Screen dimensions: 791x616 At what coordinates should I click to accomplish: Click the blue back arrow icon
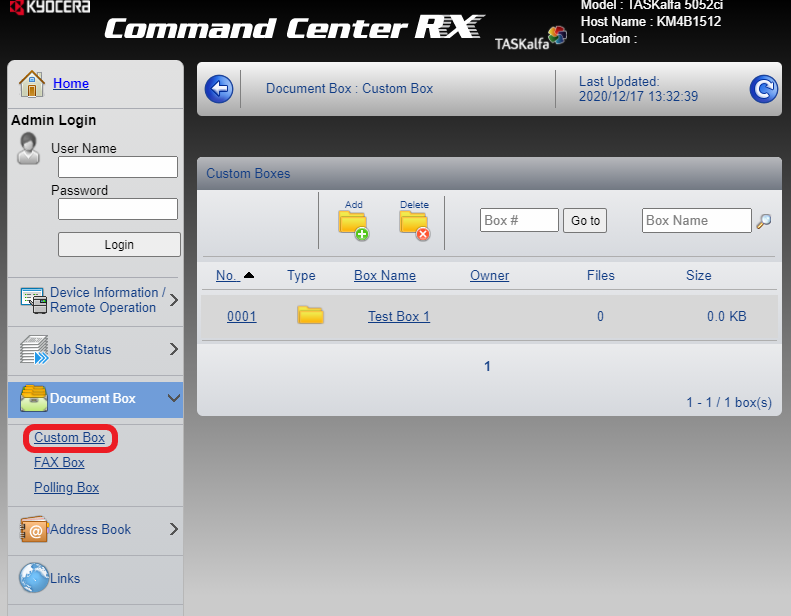[219, 89]
